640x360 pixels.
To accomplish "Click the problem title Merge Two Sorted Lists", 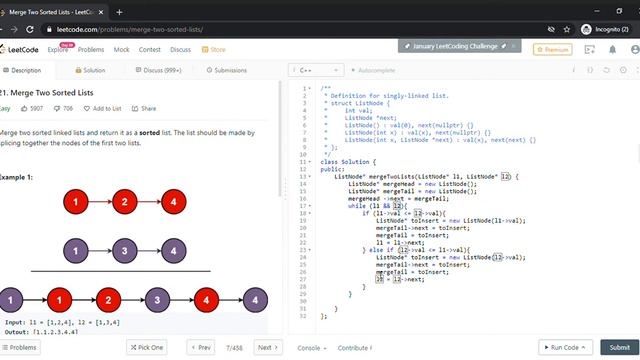I will pyautogui.click(x=47, y=93).
